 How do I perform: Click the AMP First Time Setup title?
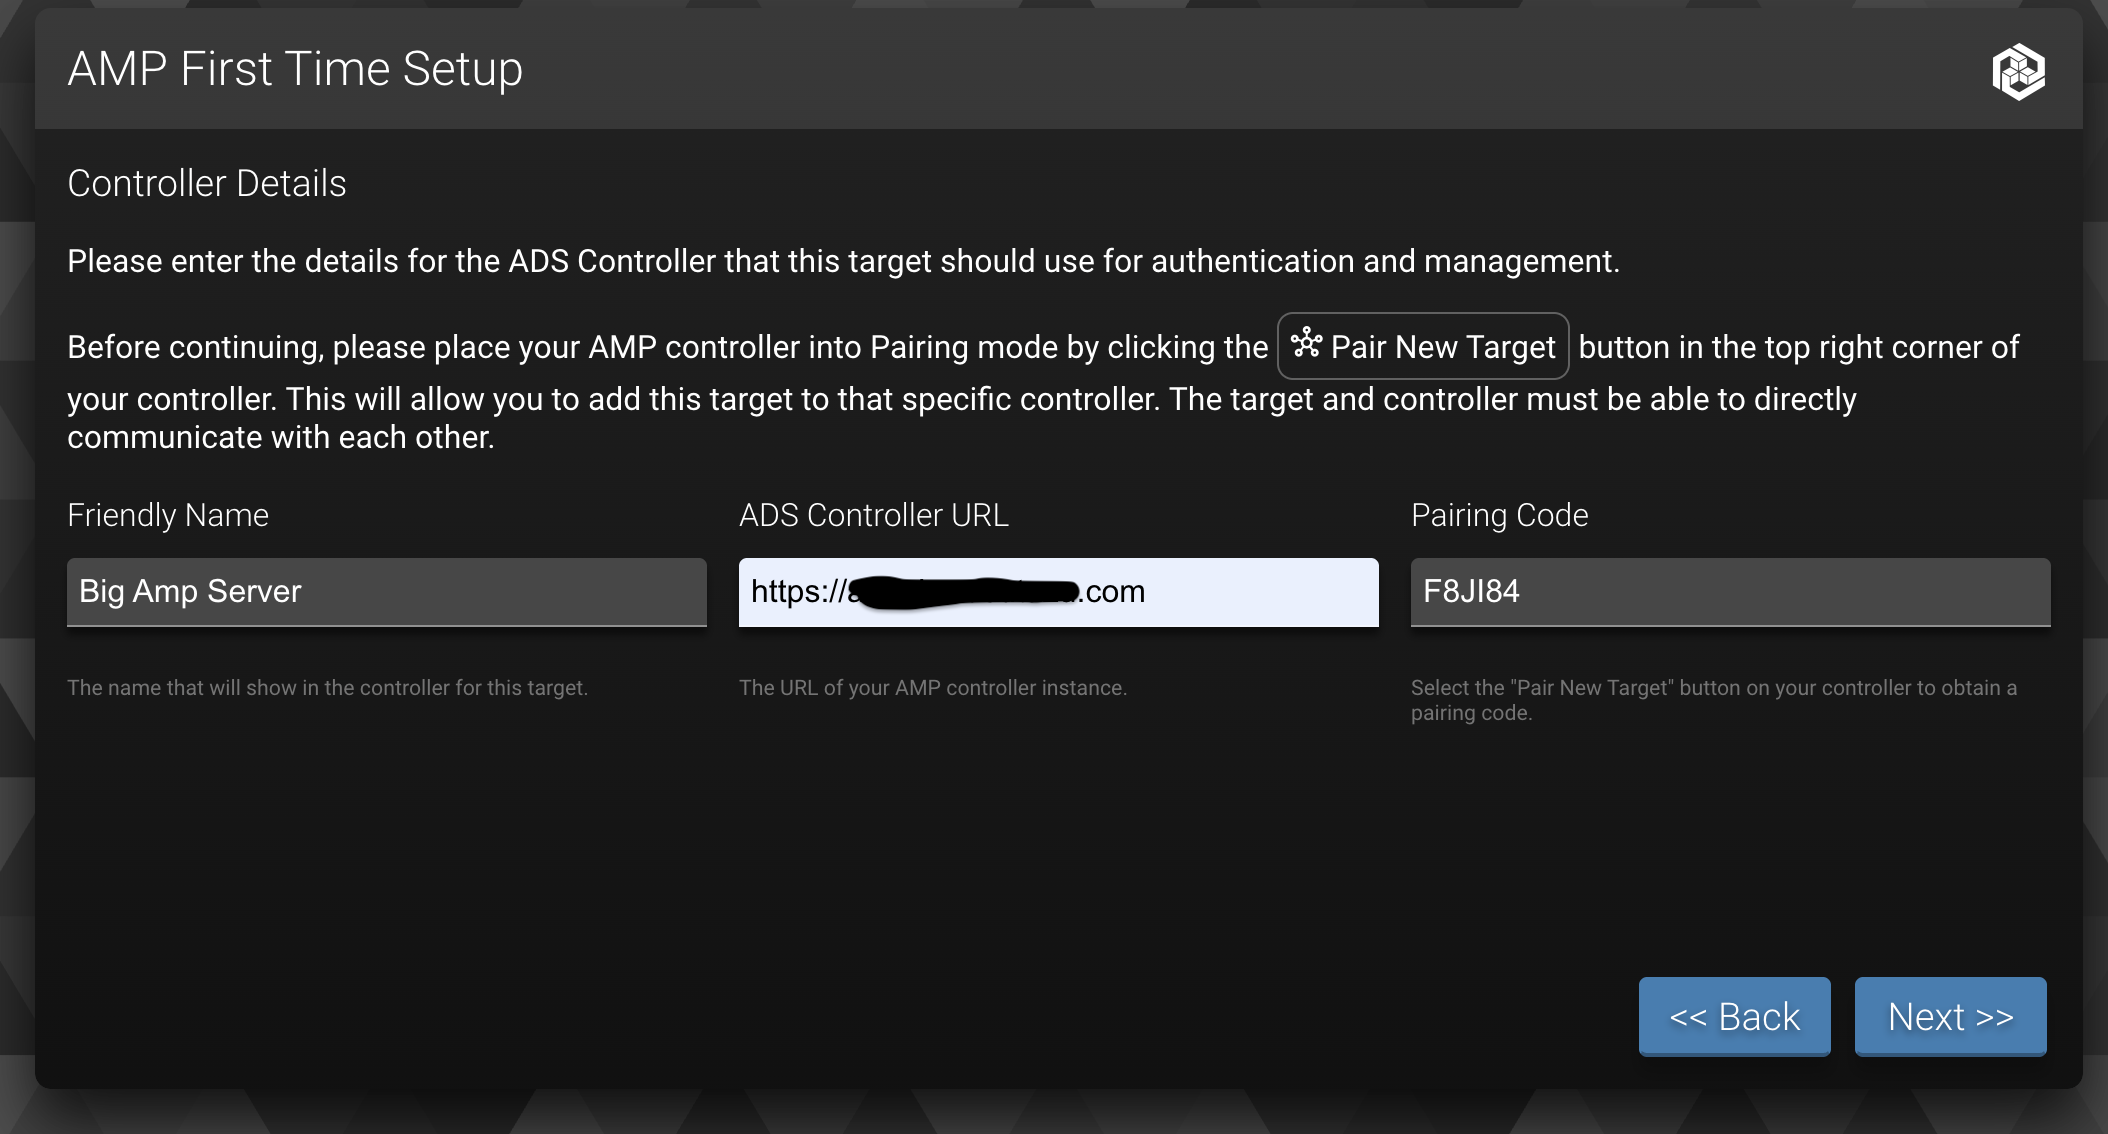pos(295,69)
